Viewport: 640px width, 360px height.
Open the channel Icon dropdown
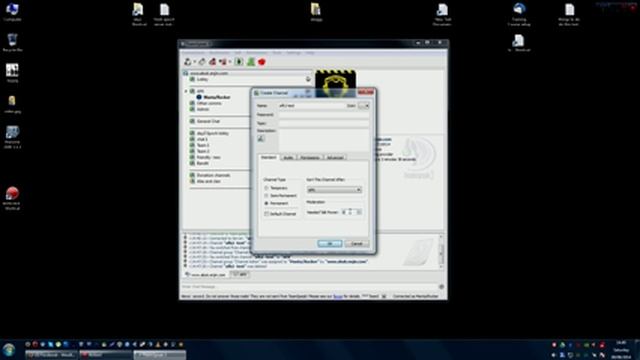tap(364, 106)
